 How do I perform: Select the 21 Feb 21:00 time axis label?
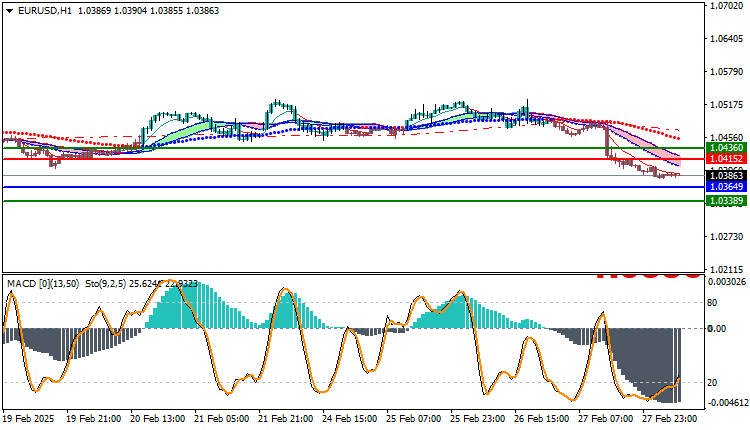coord(286,419)
